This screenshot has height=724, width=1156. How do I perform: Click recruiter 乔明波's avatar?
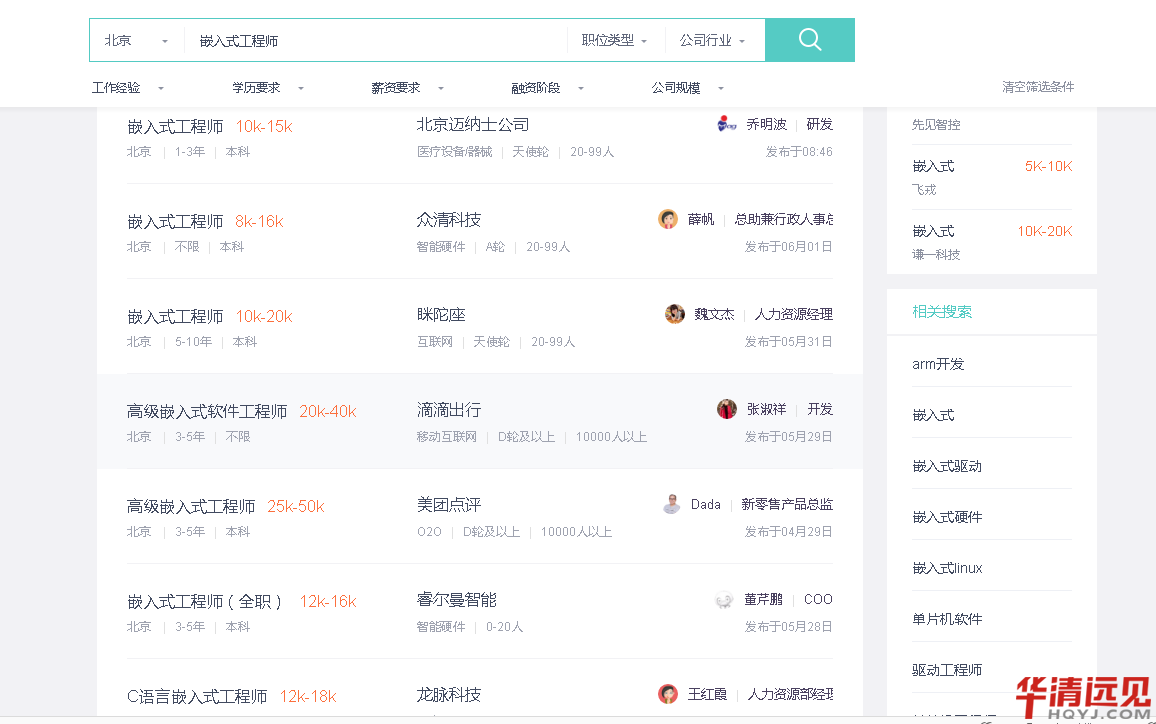[727, 124]
